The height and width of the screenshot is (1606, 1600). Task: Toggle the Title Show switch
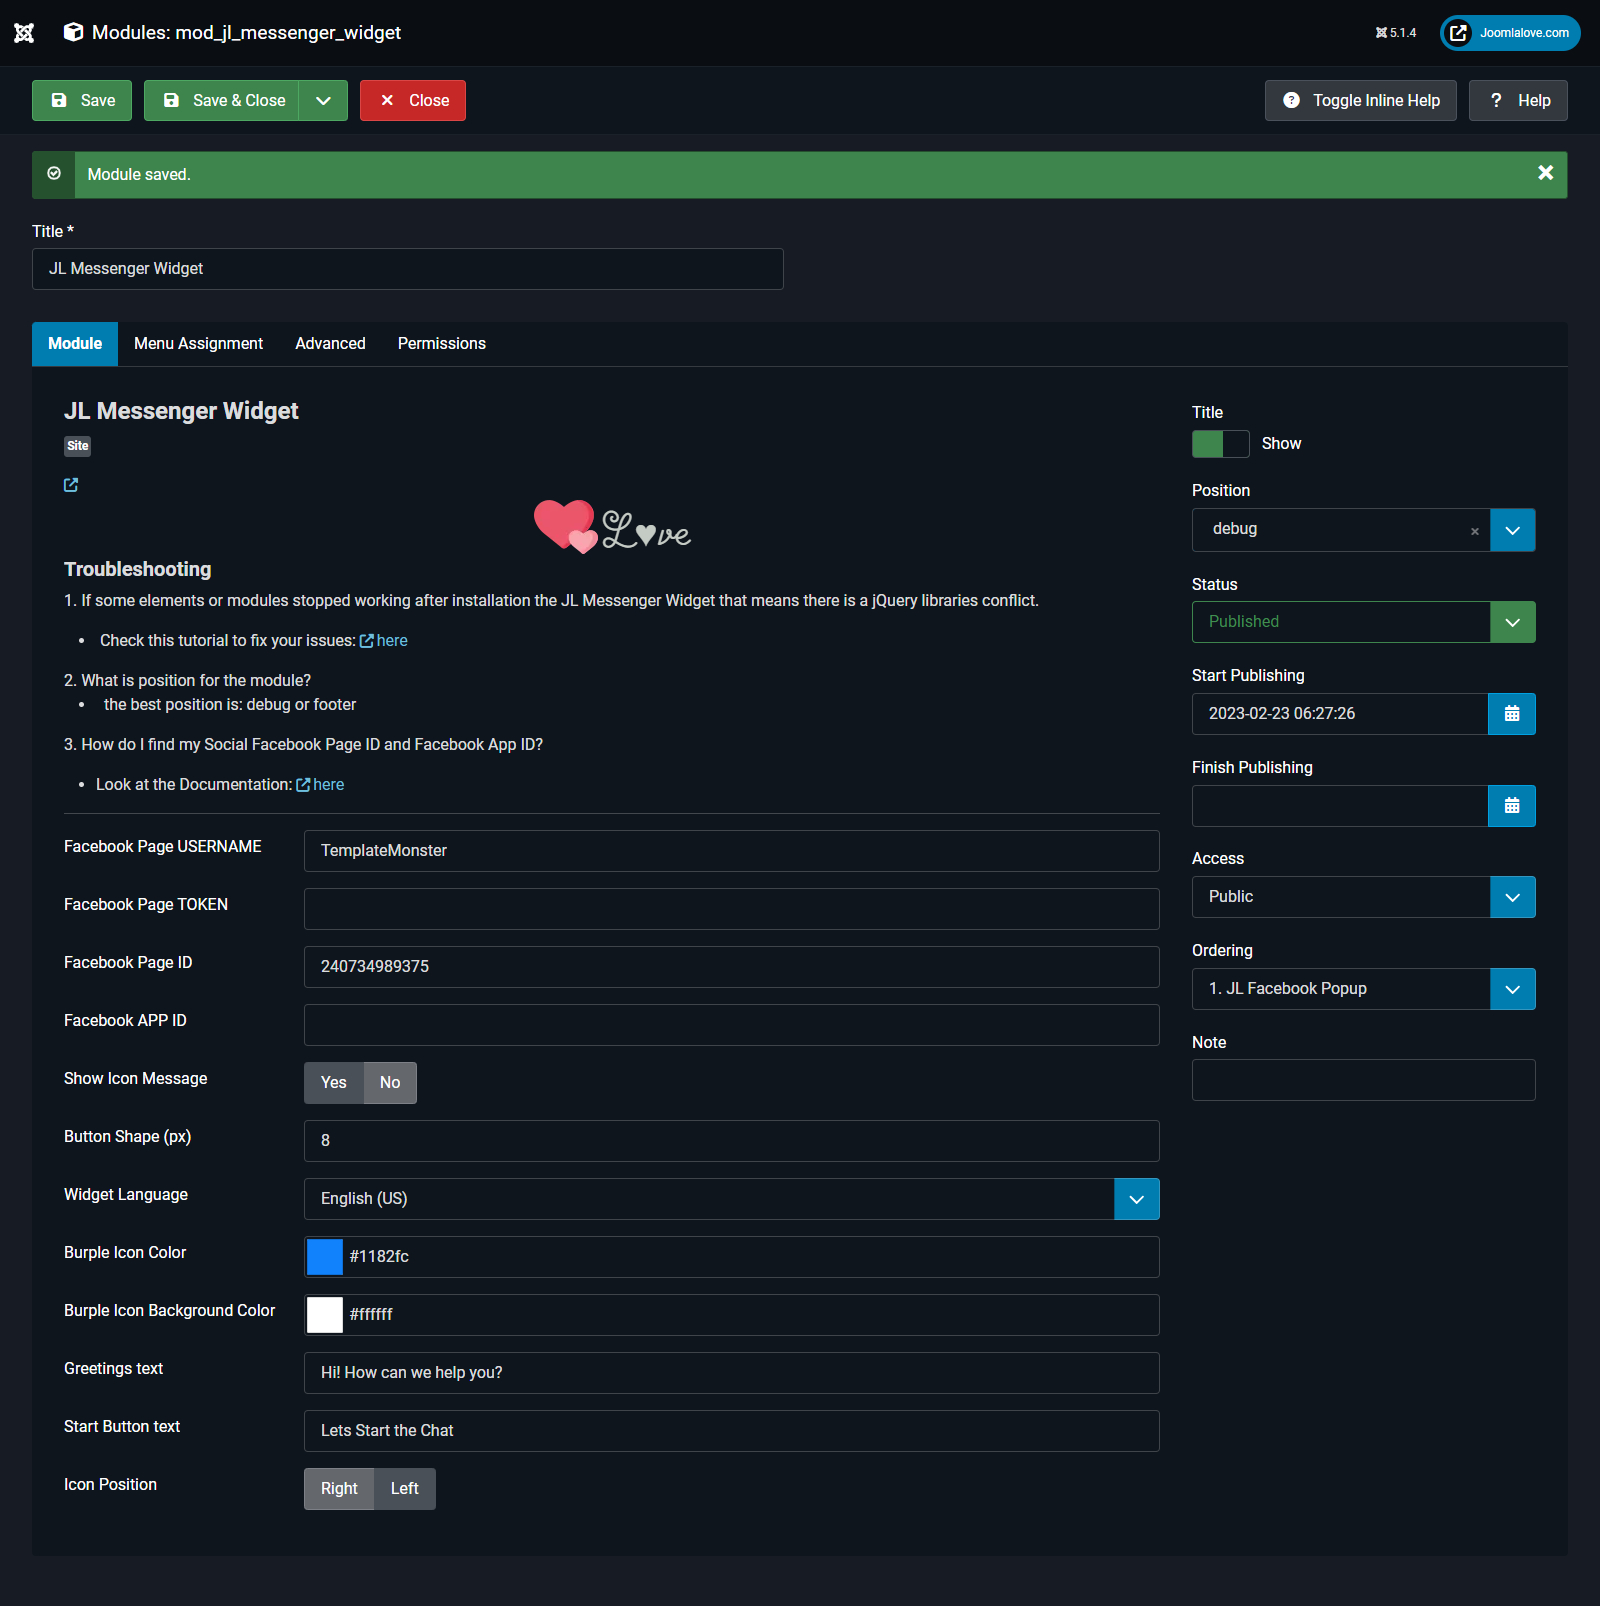pos(1220,444)
